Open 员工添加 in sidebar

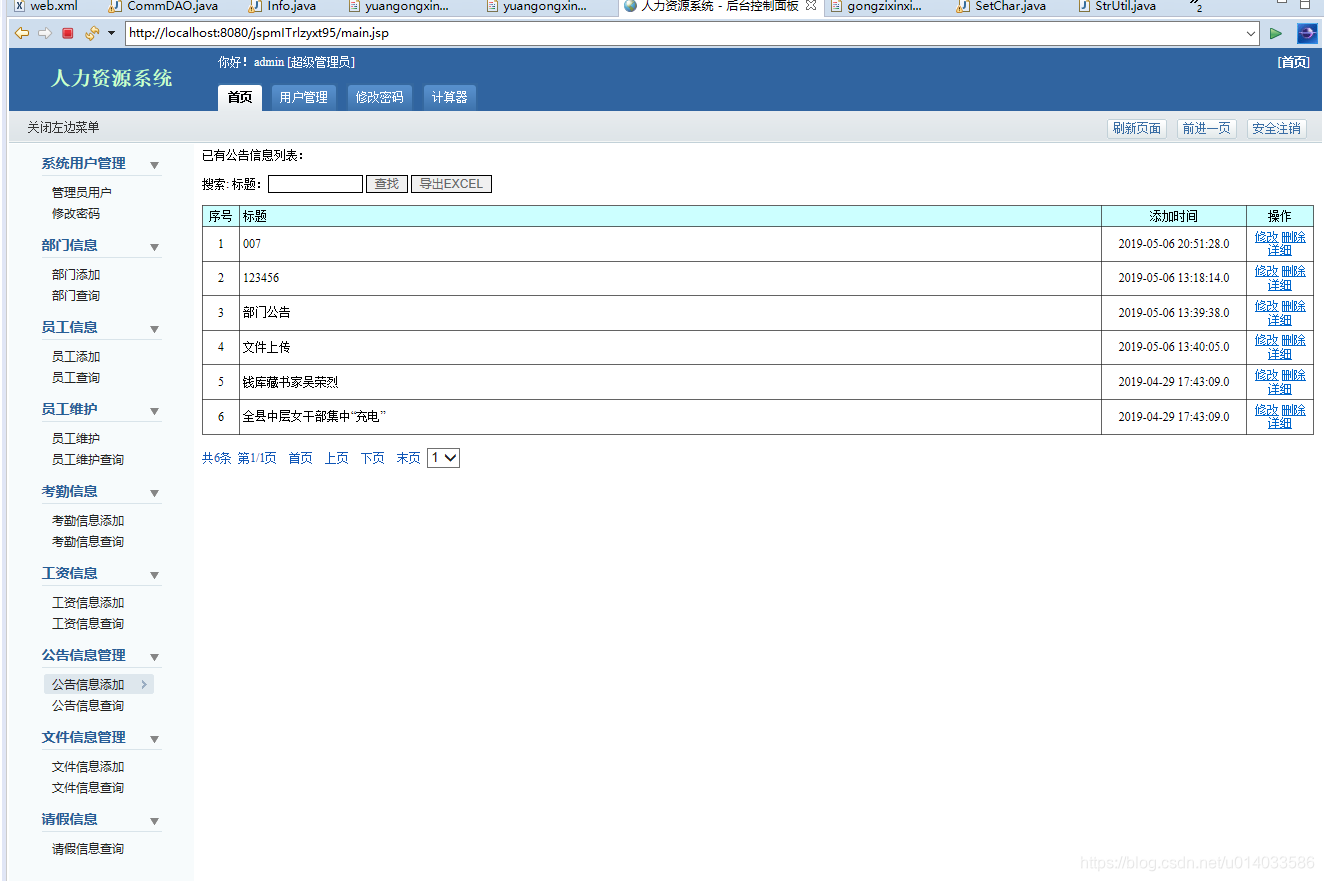(x=76, y=357)
